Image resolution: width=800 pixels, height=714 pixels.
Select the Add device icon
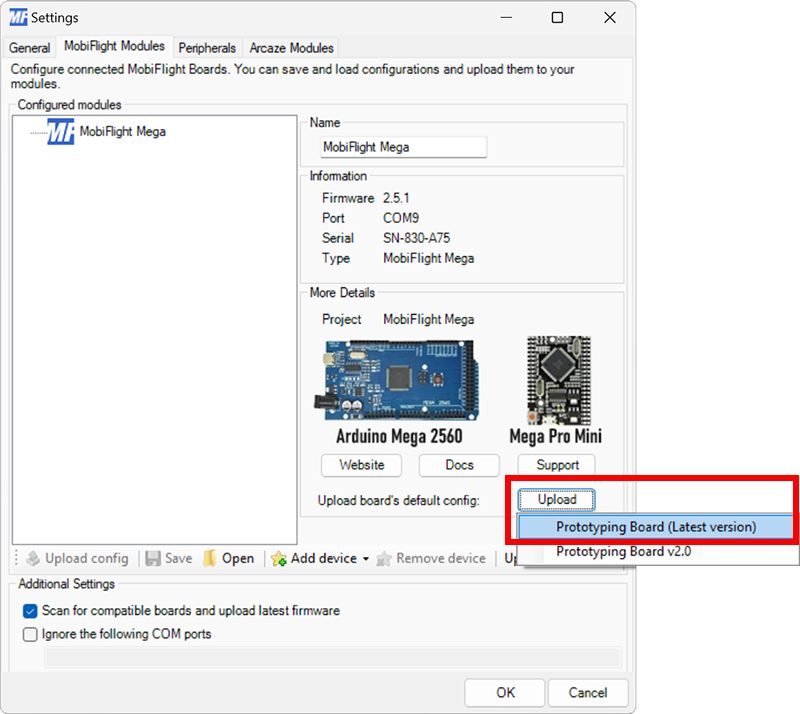[x=279, y=558]
